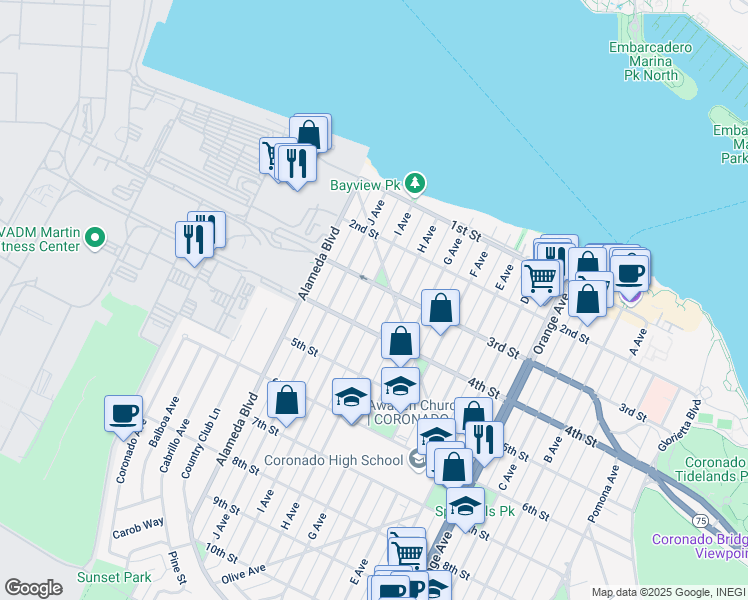748x600 pixels.
Task: Open the shopping bag marker on 3rd St near G Ave
Action: [x=440, y=310]
